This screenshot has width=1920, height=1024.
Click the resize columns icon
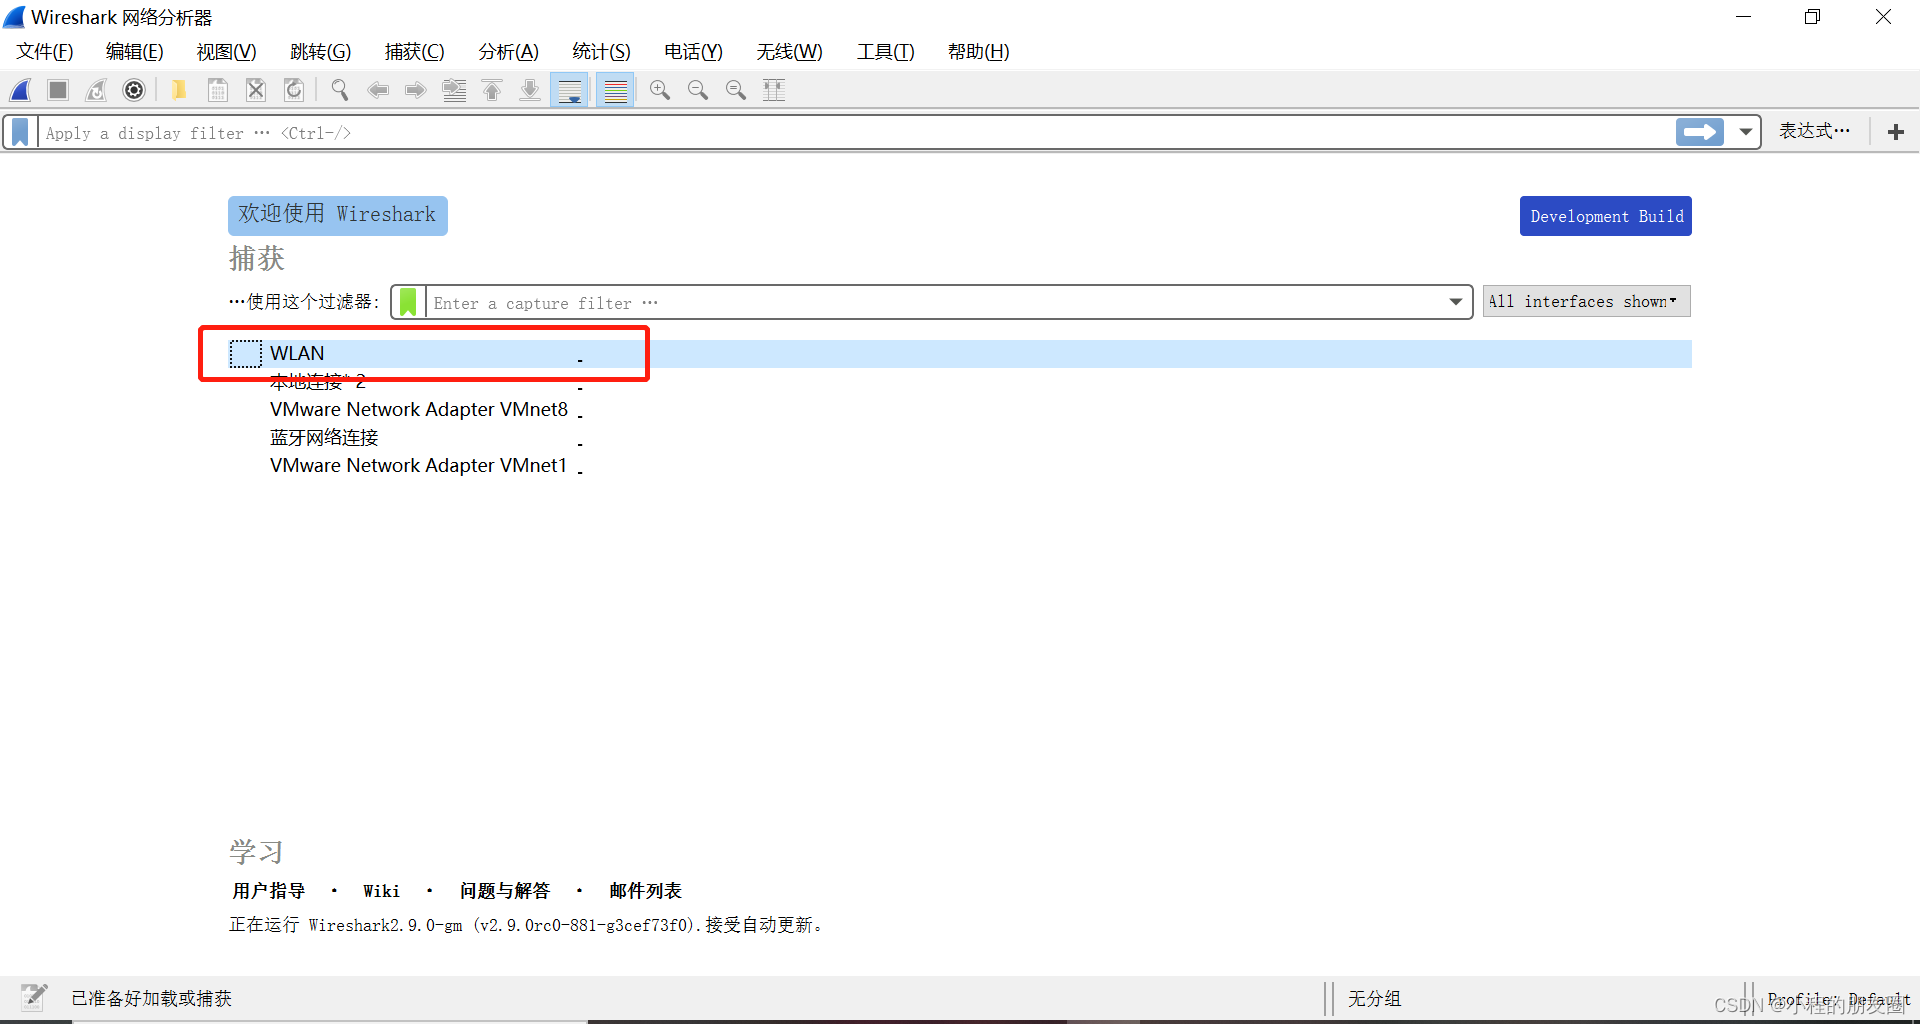(774, 90)
